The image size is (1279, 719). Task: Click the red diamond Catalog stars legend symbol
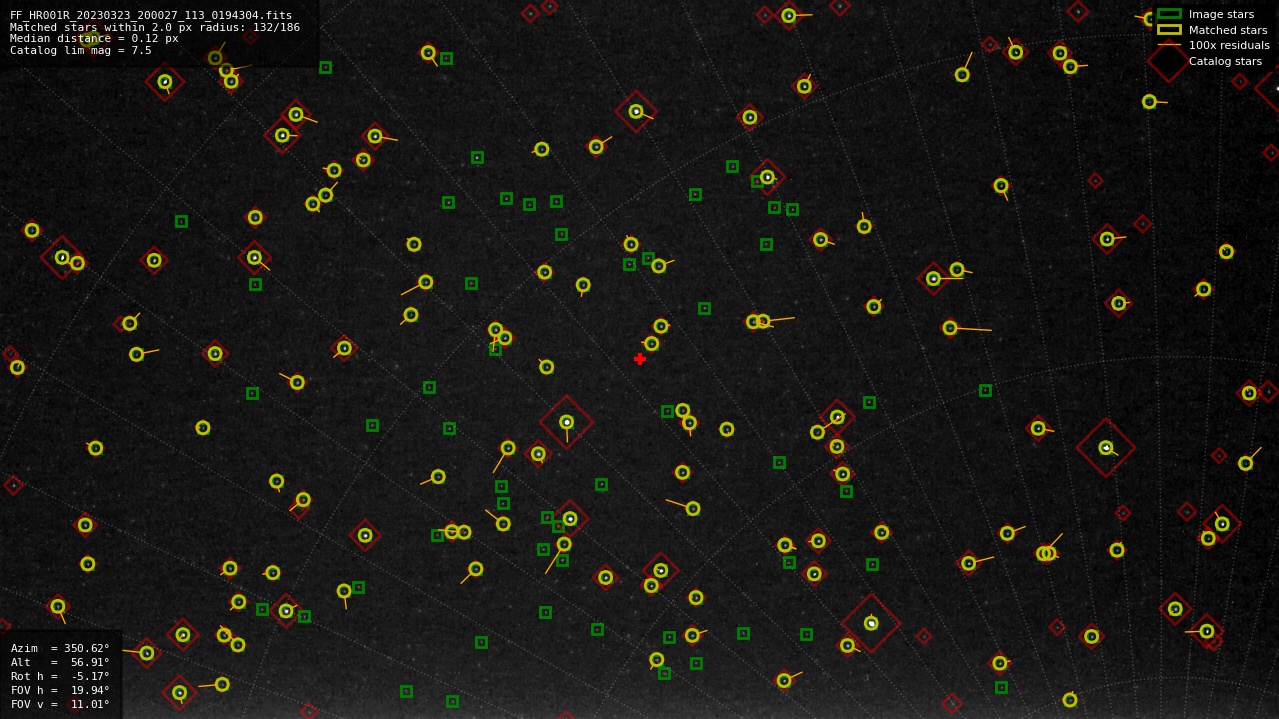click(1169, 61)
